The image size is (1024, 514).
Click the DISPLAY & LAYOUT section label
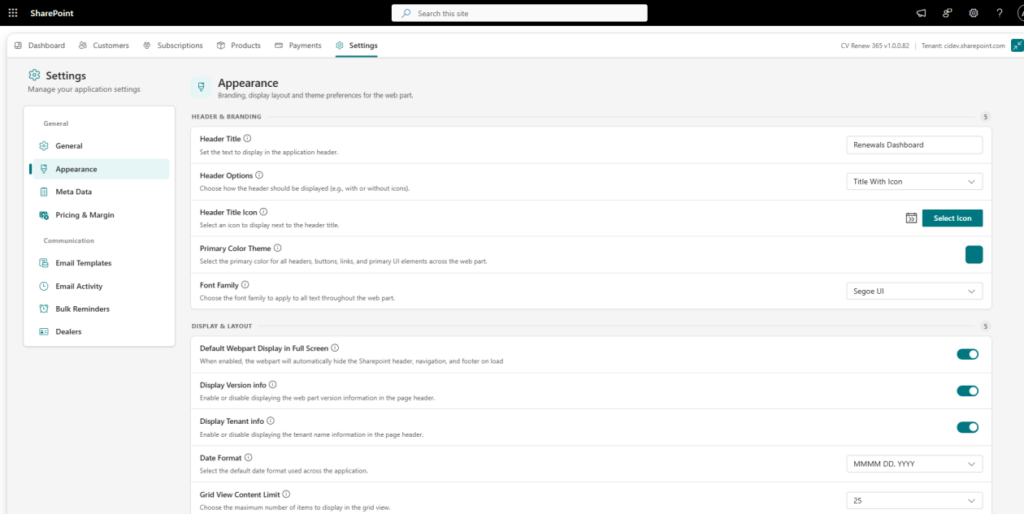pos(222,326)
